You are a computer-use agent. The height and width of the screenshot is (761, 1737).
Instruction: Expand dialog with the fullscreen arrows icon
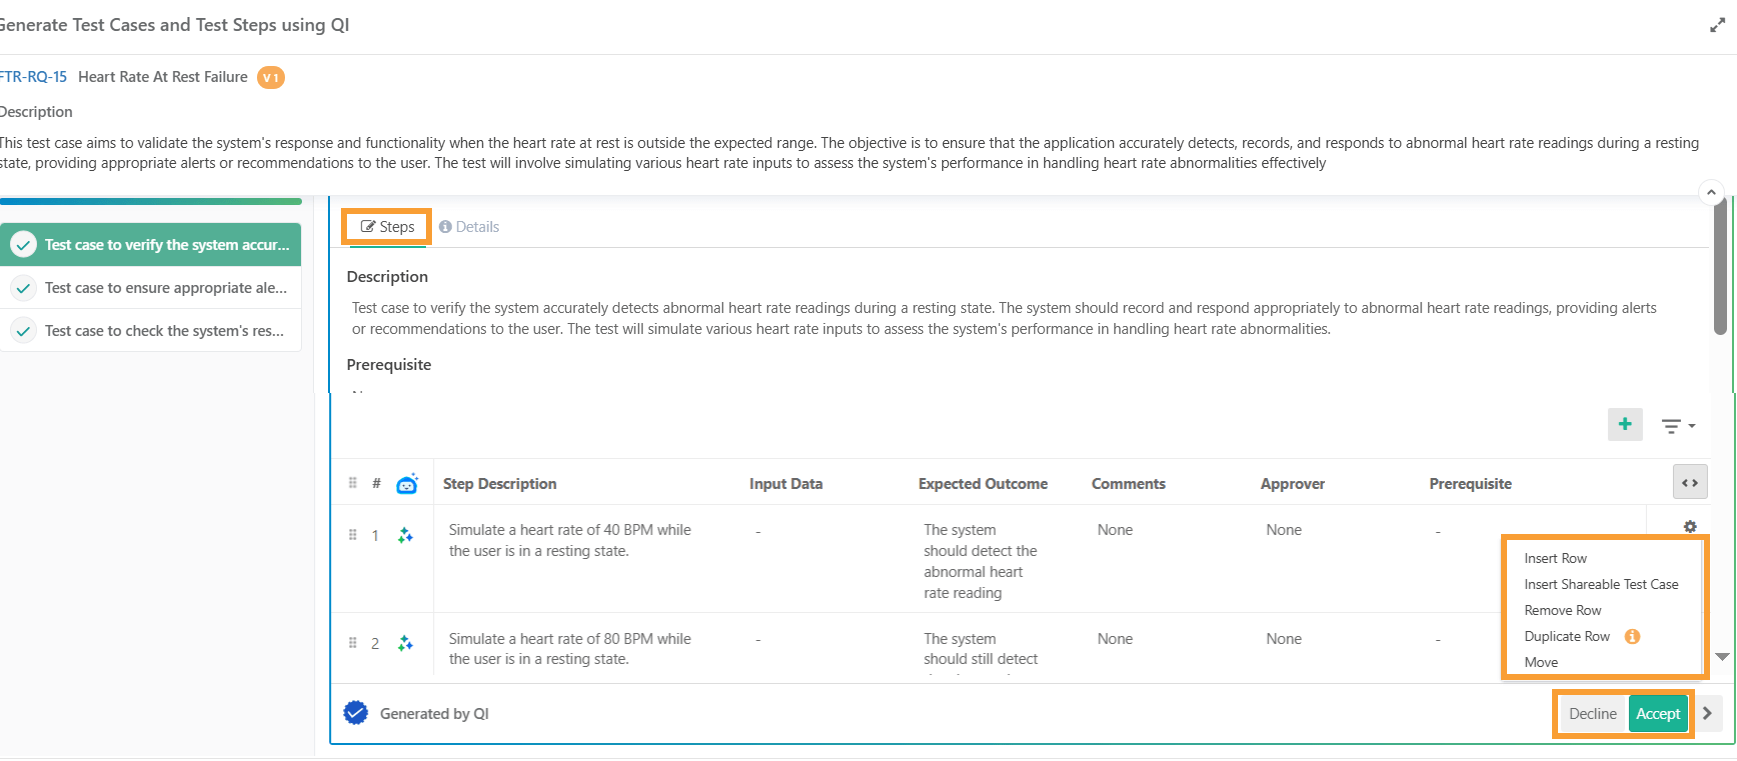(x=1717, y=25)
